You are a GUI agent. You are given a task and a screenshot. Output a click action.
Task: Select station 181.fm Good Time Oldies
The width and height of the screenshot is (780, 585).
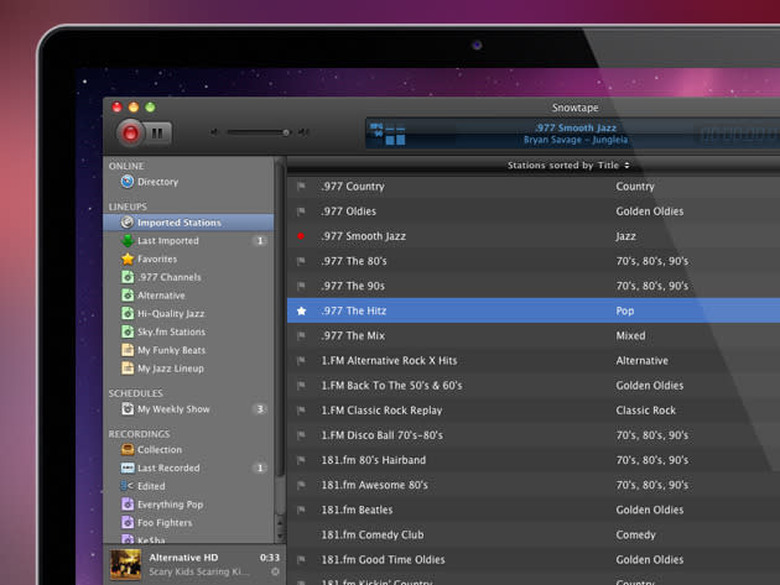(383, 560)
